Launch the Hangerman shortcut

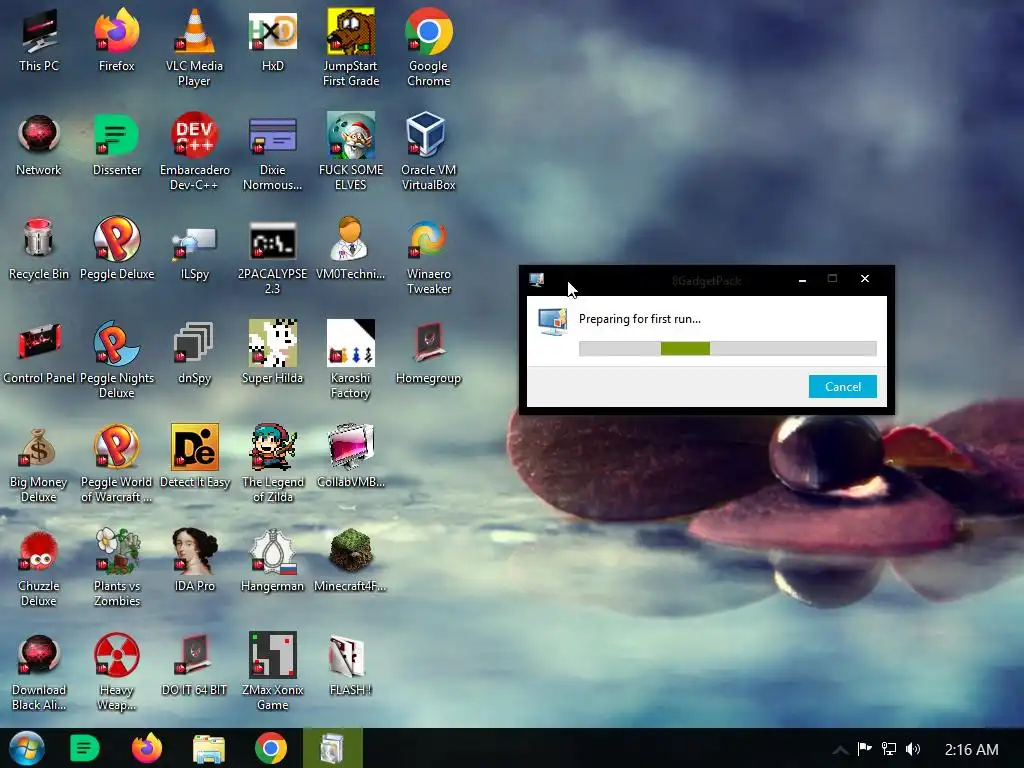(x=272, y=560)
